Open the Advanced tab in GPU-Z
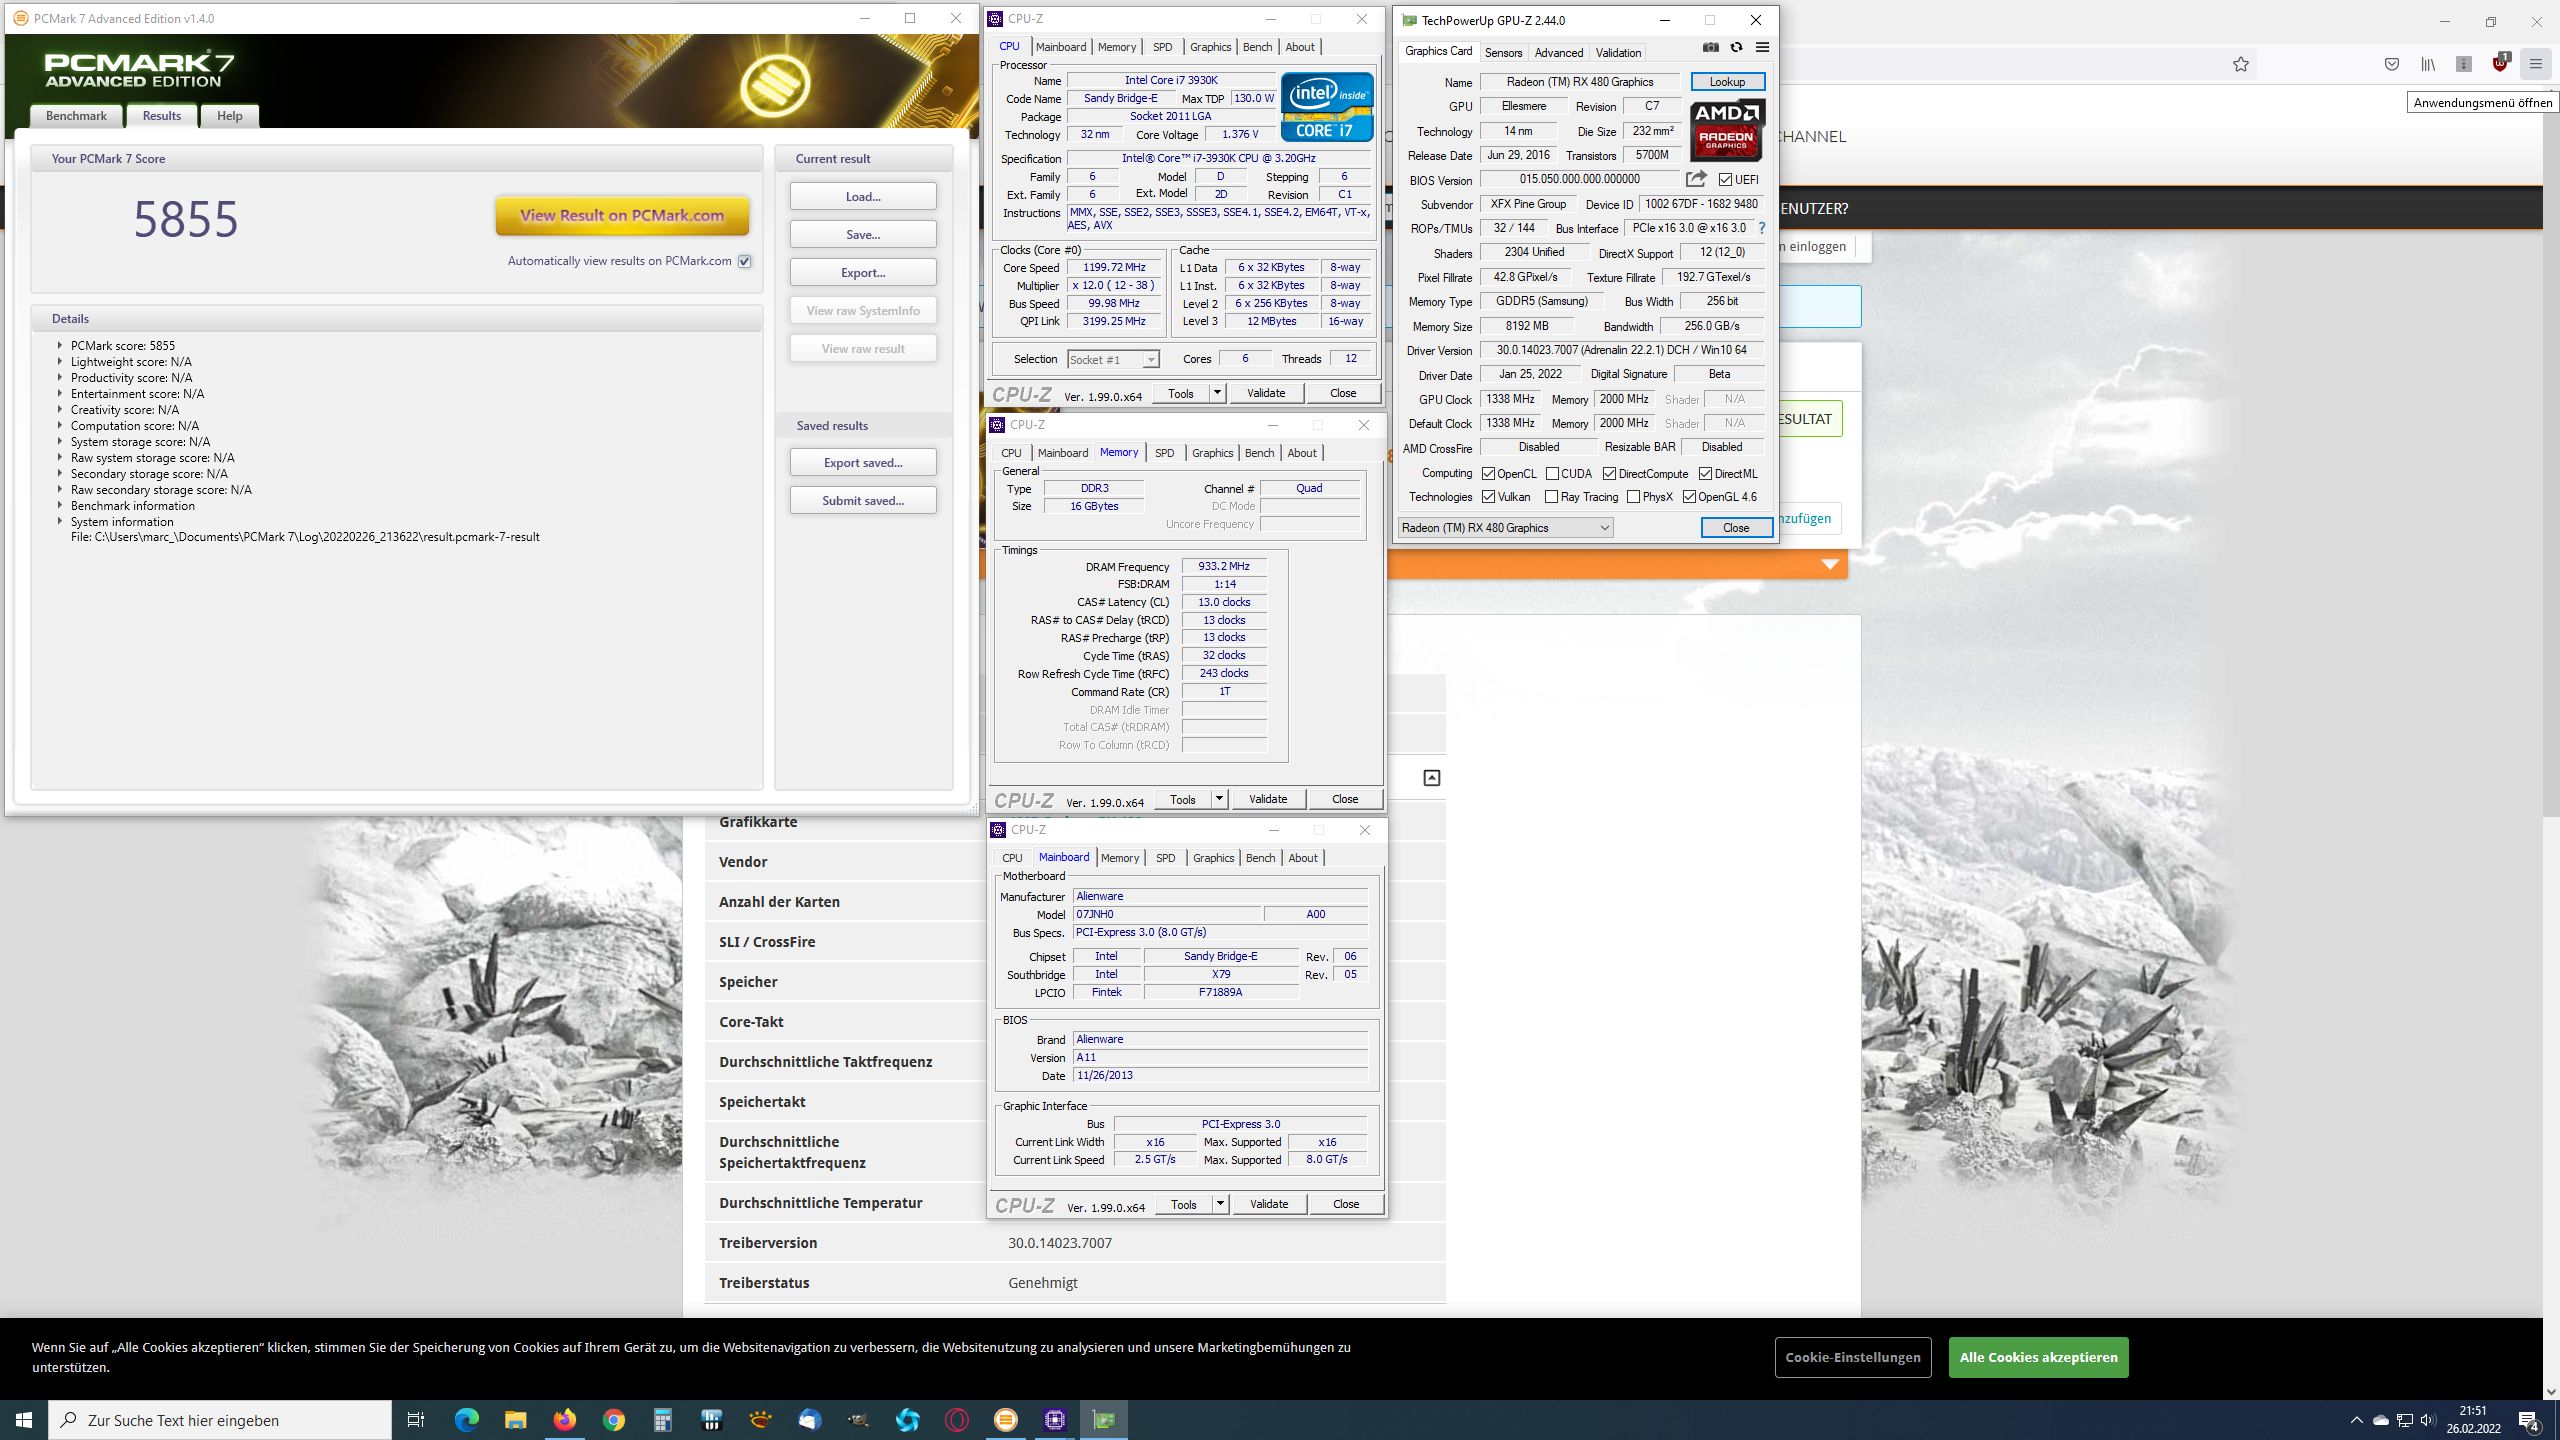 [x=1559, y=53]
